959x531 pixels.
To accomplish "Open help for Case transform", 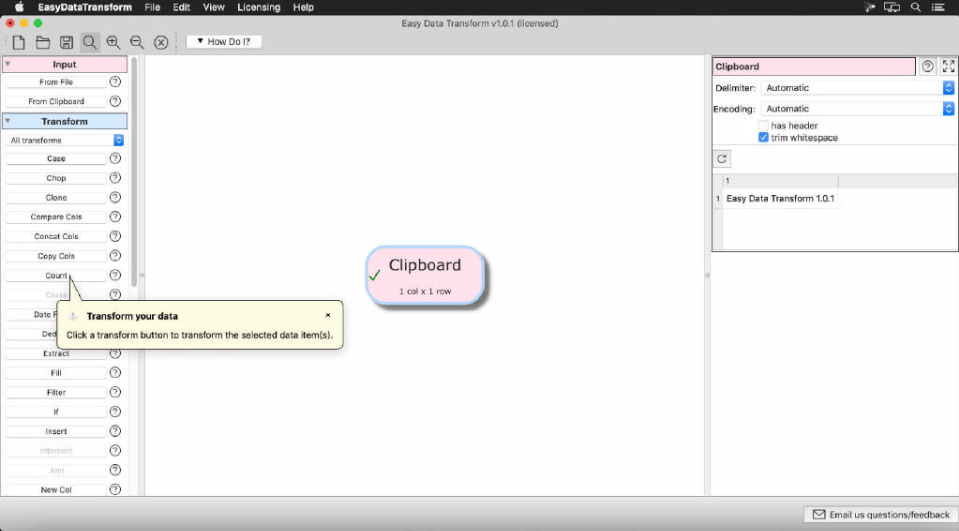I will 115,158.
